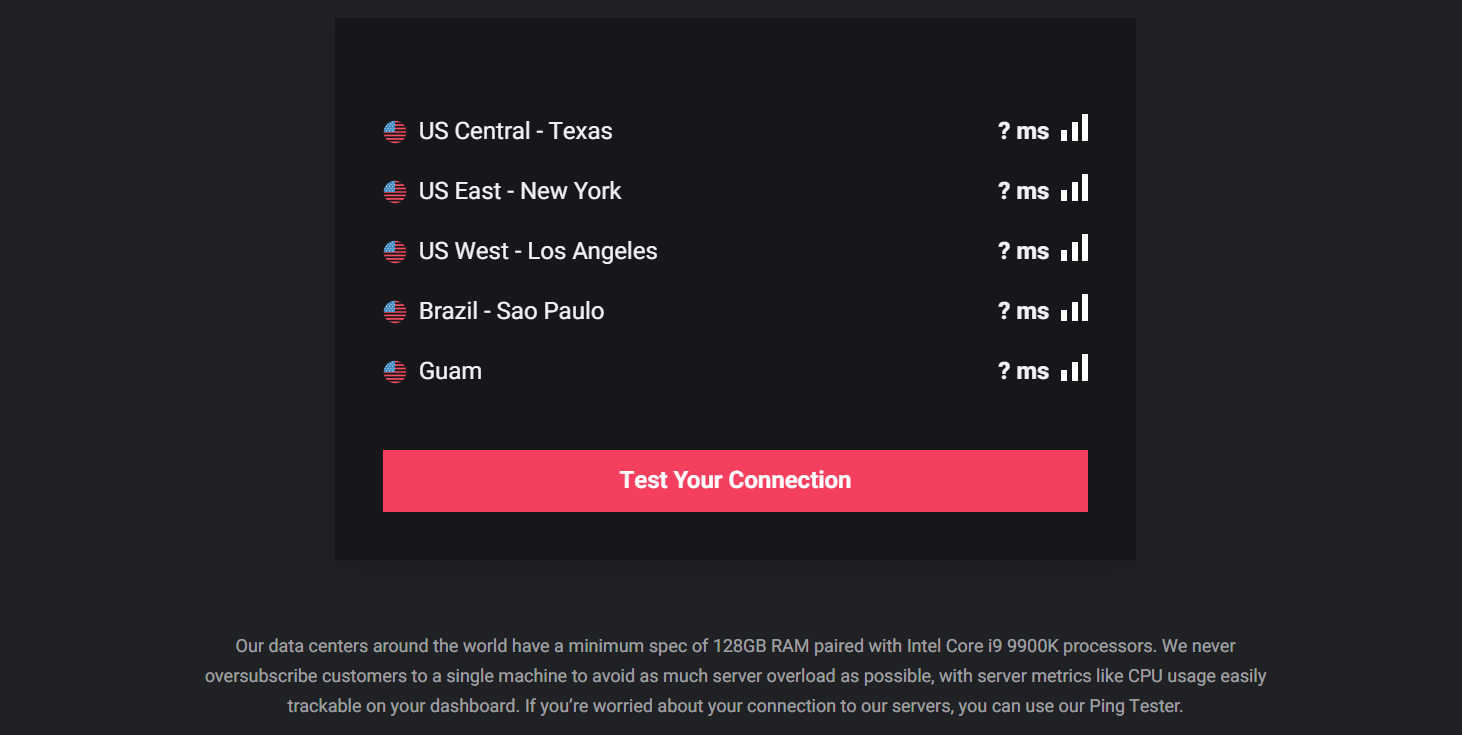Click the ? ms latency value for Los Angeles
The height and width of the screenshot is (735, 1462).
tap(1023, 250)
